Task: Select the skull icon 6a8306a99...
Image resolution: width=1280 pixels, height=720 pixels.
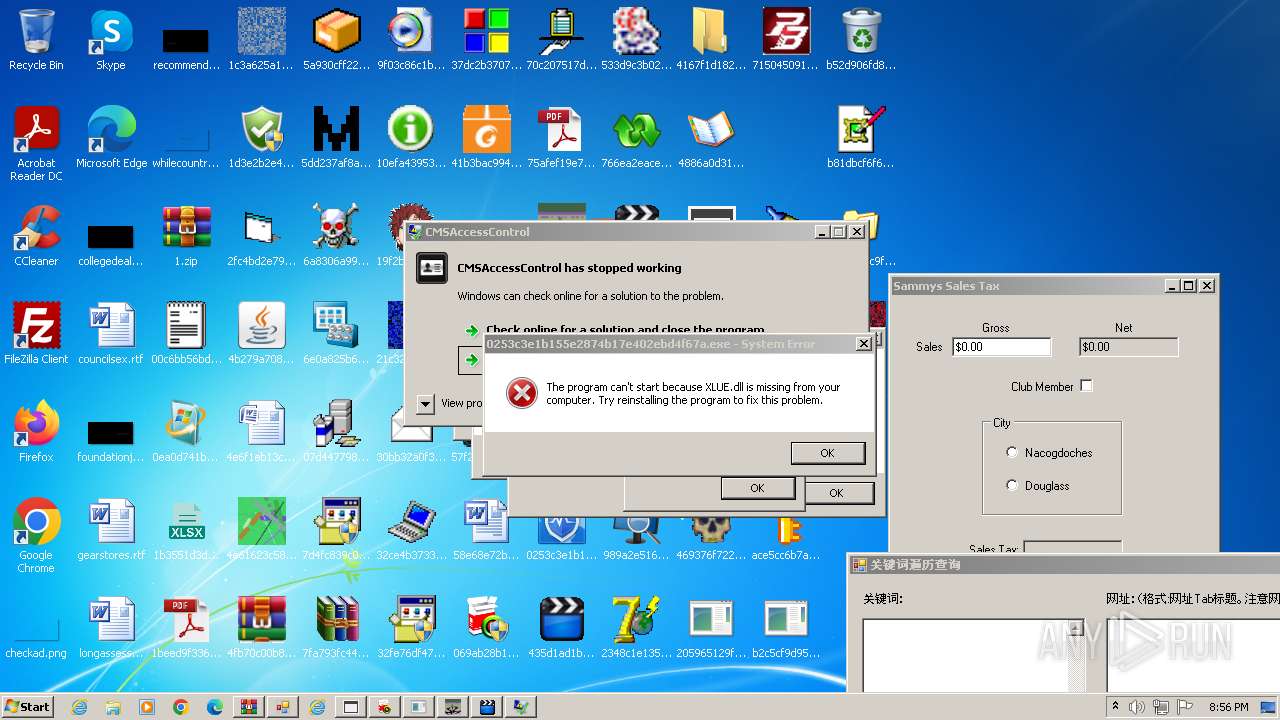Action: tap(335, 236)
